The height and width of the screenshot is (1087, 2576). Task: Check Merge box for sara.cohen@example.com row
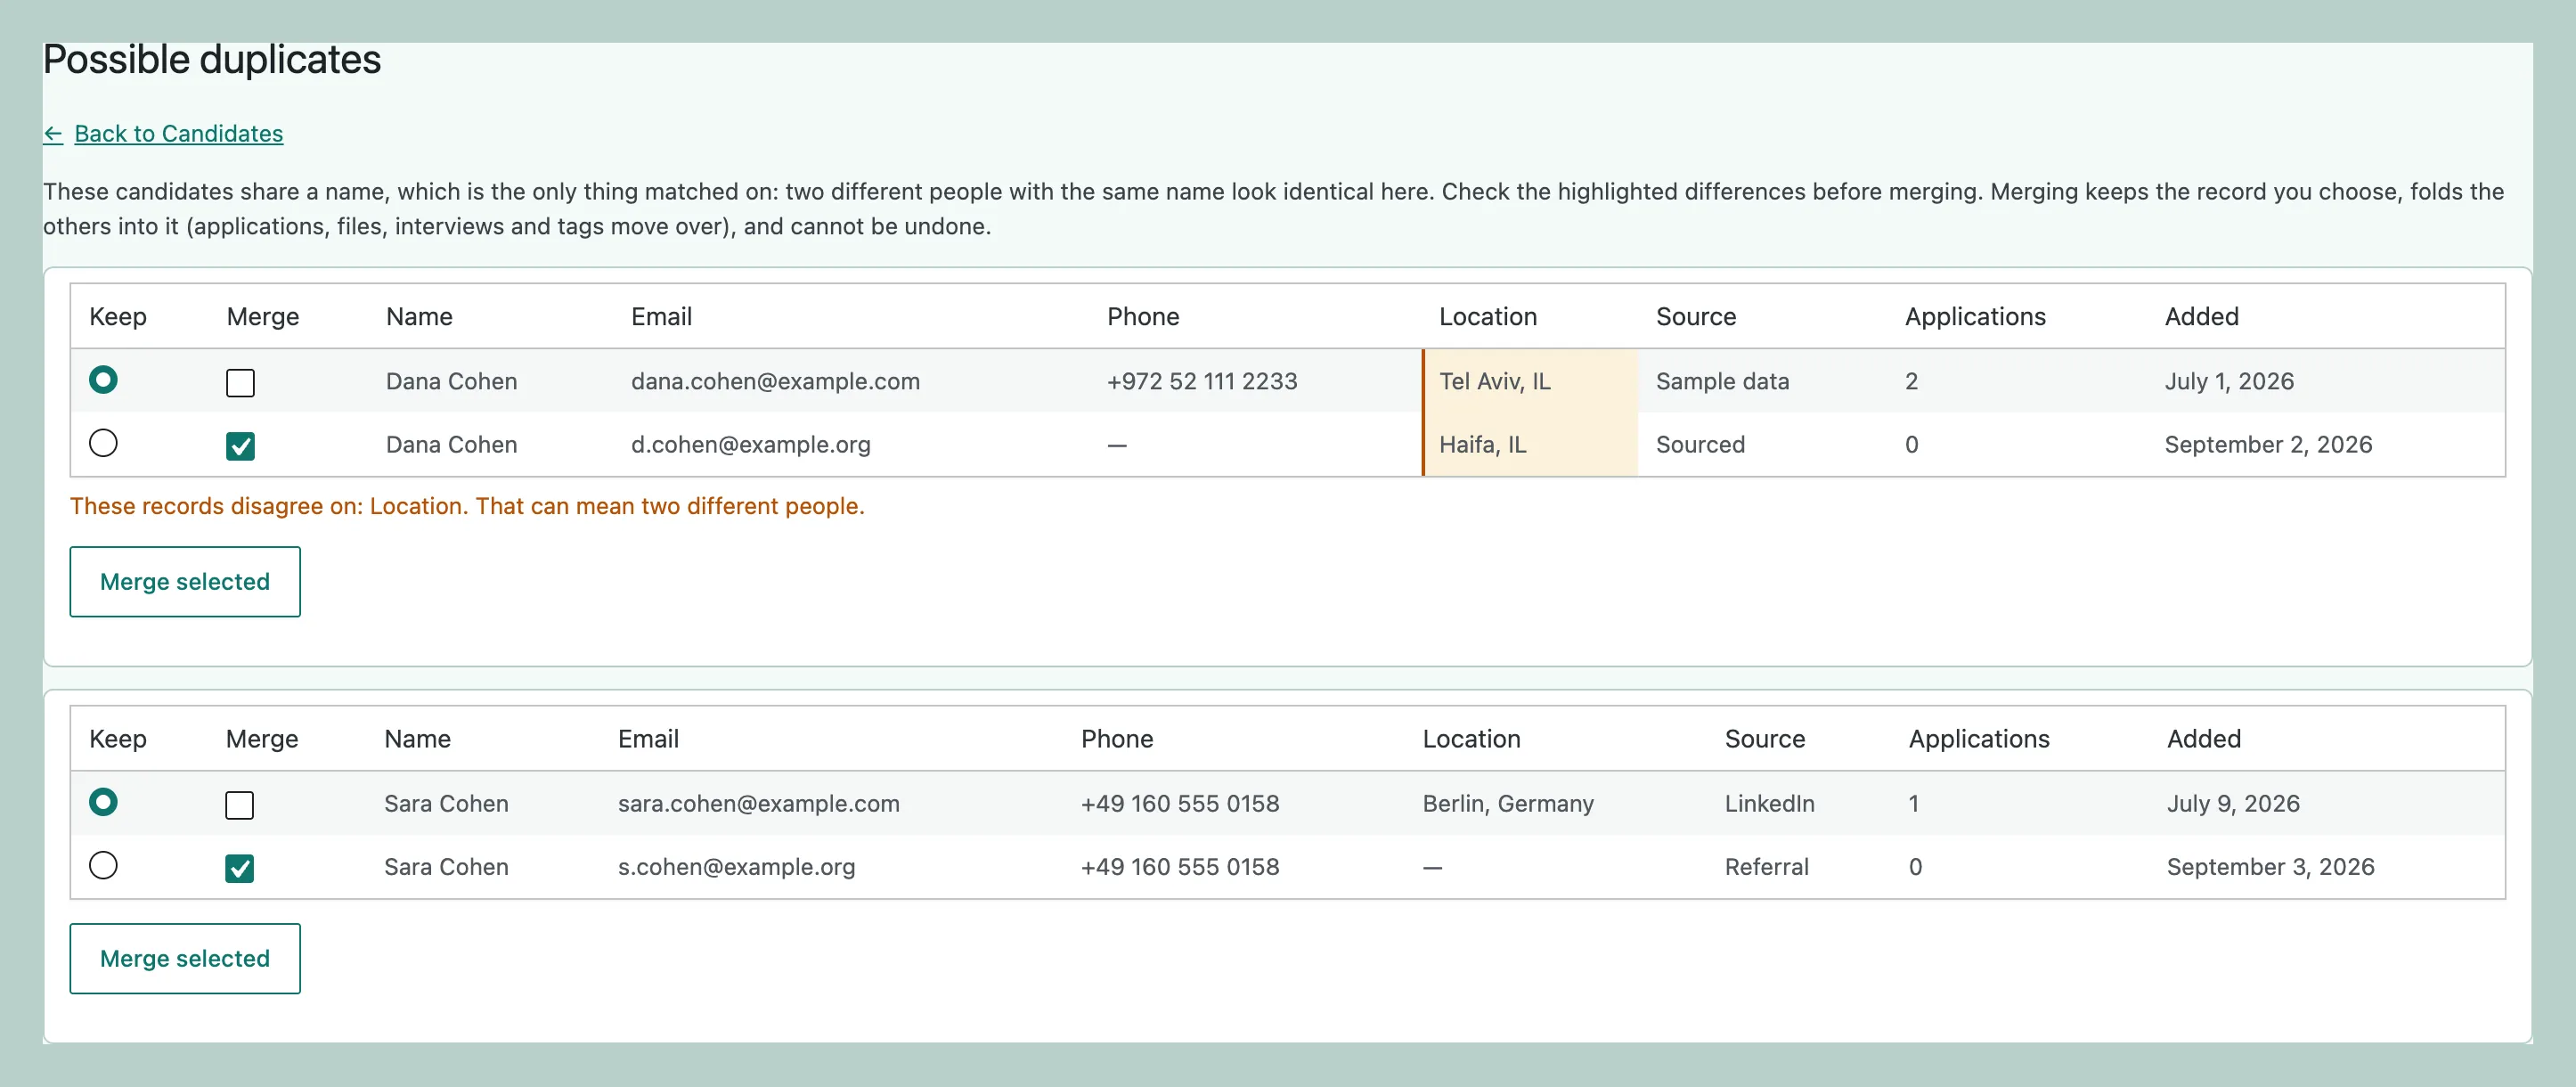[240, 804]
